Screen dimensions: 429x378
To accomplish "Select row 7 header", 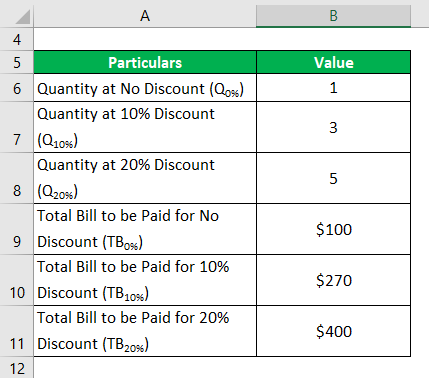I will pyautogui.click(x=17, y=127).
